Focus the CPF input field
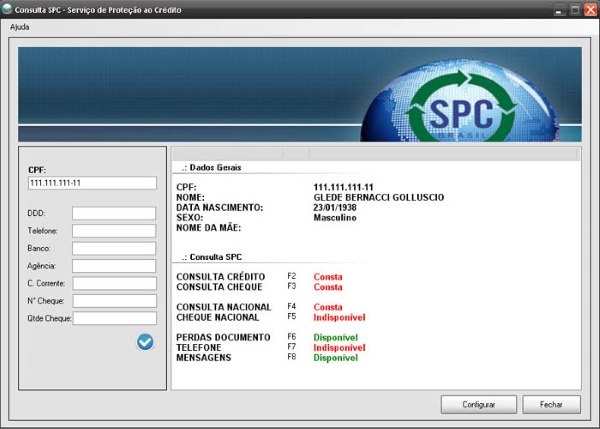The height and width of the screenshot is (429, 600). [x=92, y=183]
